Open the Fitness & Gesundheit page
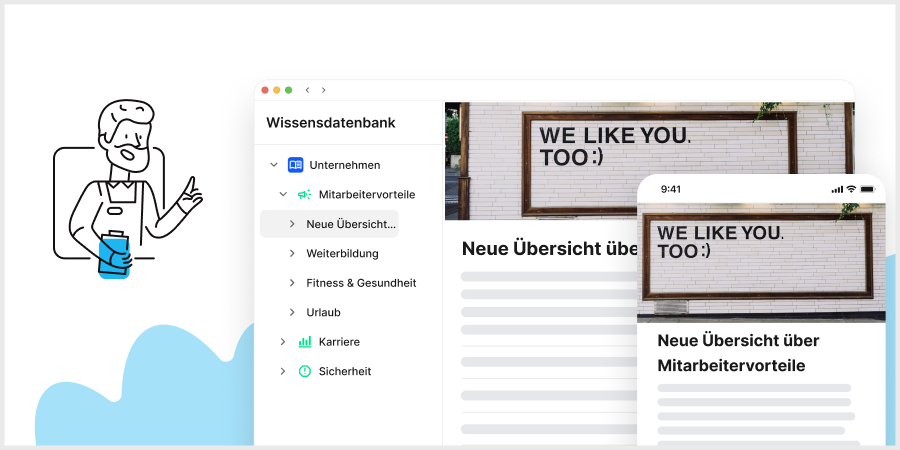 pos(361,283)
